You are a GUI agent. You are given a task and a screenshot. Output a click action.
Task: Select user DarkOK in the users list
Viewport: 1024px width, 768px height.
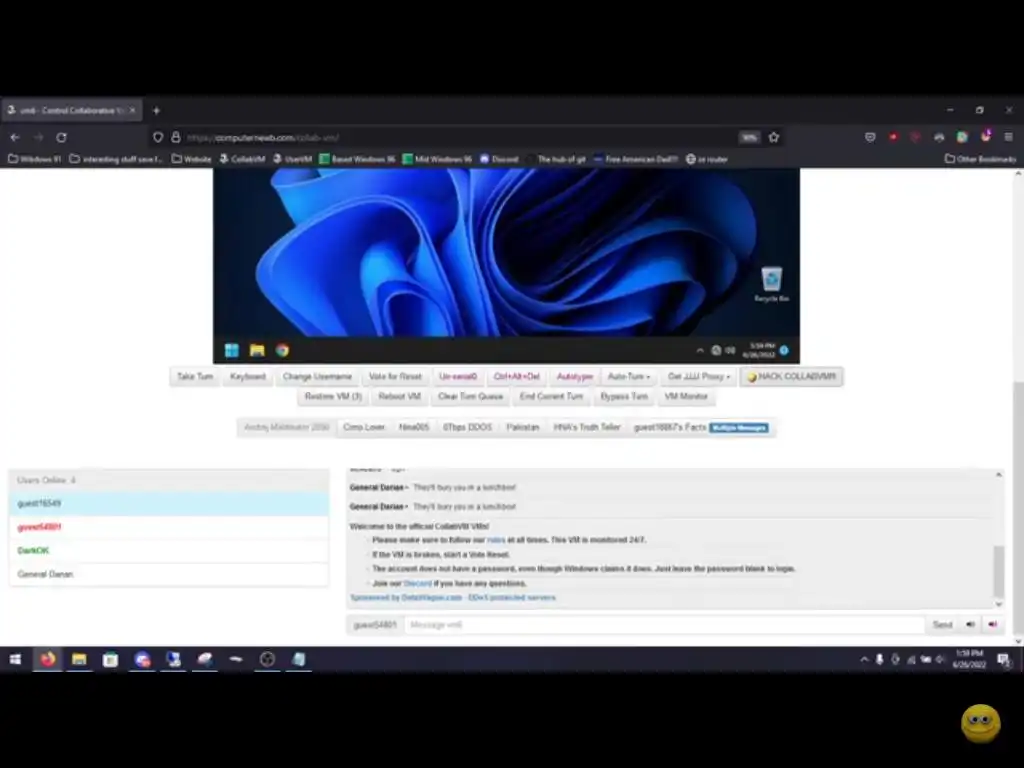click(x=168, y=551)
